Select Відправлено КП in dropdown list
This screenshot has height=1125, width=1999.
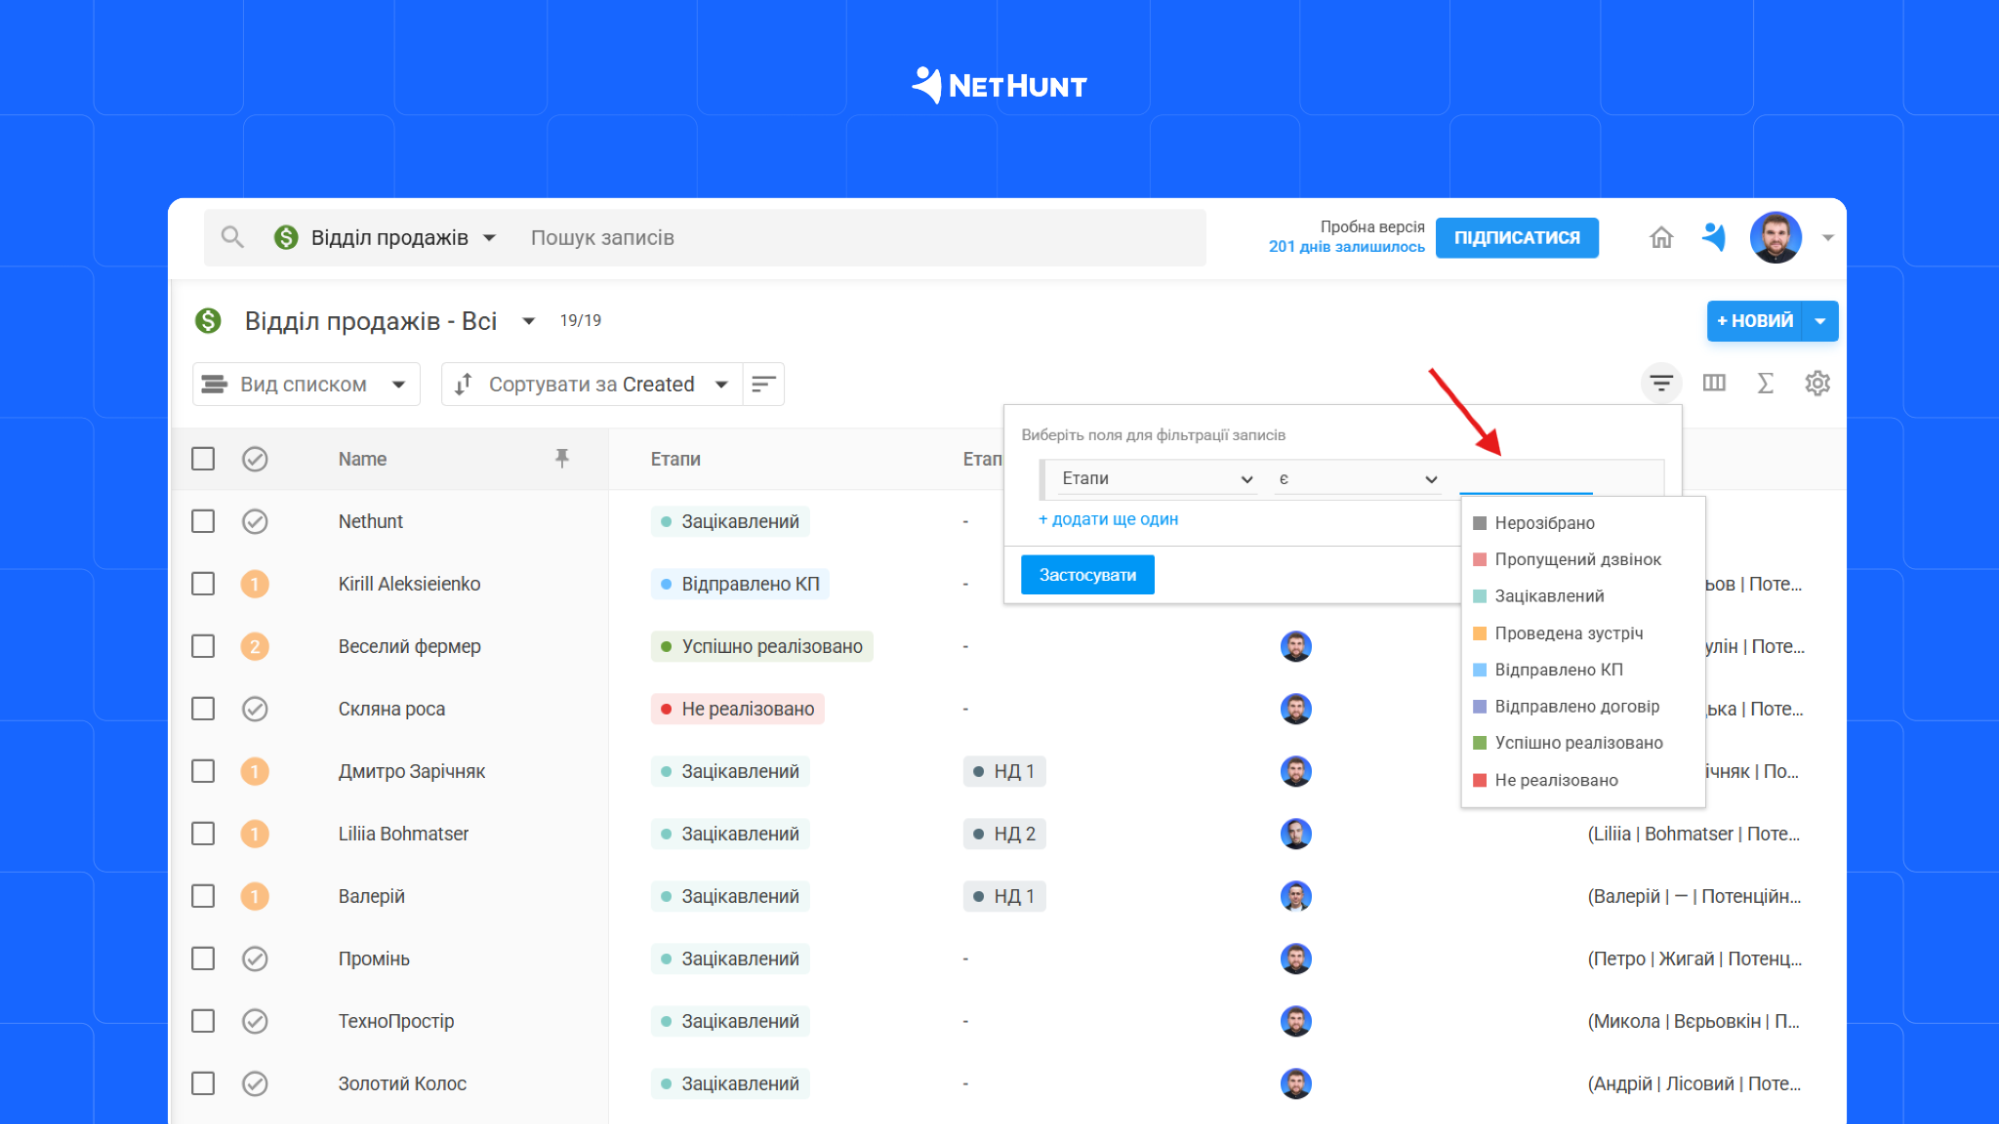click(x=1583, y=670)
